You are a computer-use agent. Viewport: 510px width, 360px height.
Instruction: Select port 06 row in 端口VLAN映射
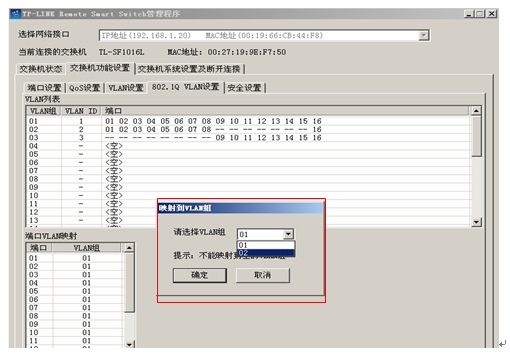(75, 299)
